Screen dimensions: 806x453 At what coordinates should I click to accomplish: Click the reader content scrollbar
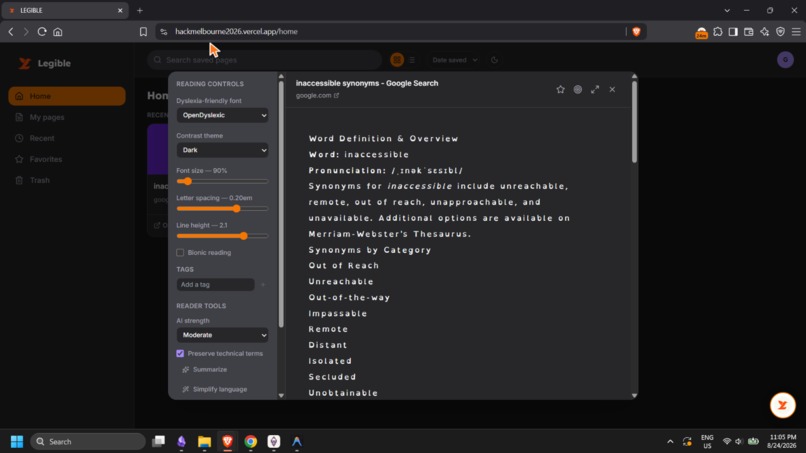634,122
